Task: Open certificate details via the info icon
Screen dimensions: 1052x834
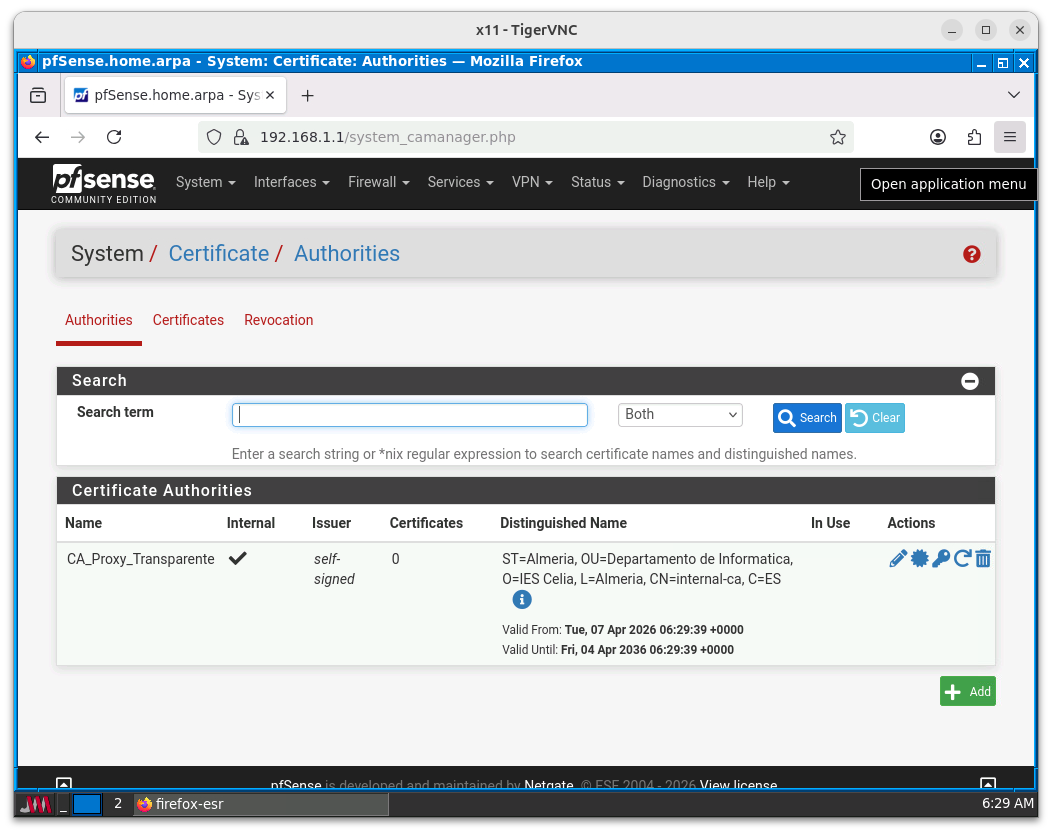Action: [521, 599]
